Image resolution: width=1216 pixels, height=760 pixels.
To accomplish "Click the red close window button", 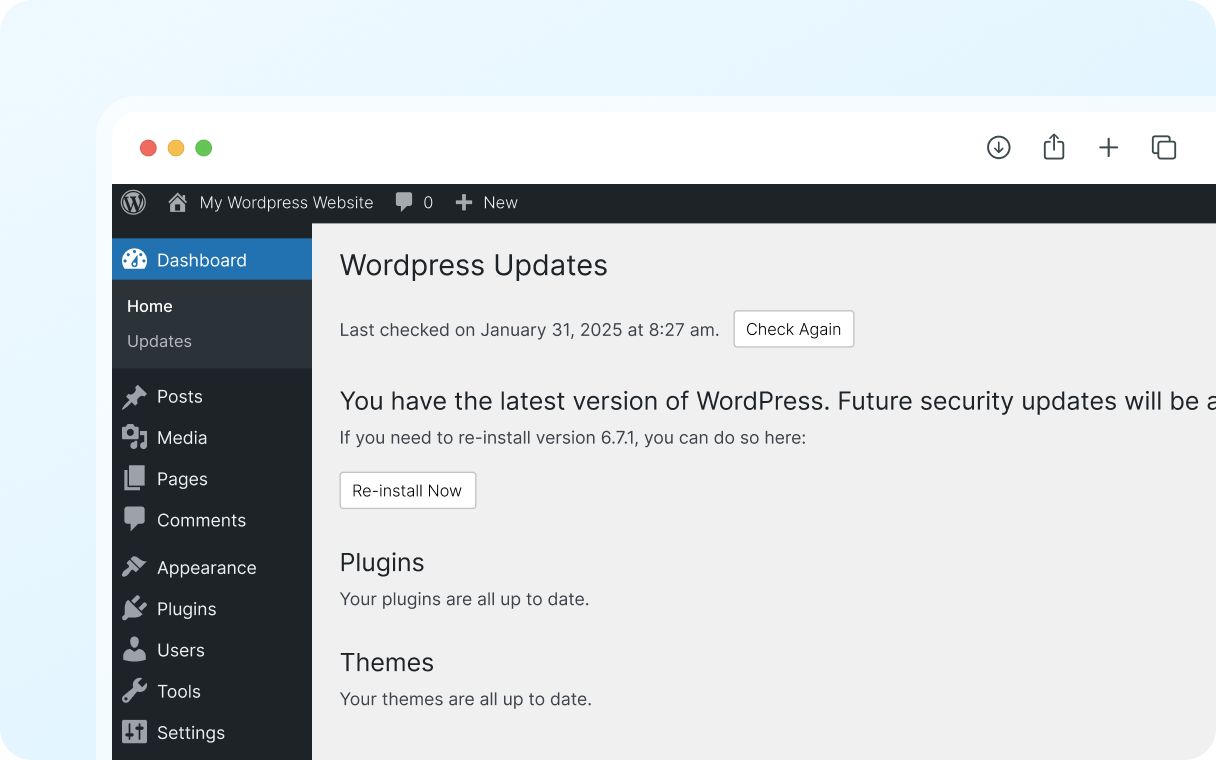I will [148, 148].
